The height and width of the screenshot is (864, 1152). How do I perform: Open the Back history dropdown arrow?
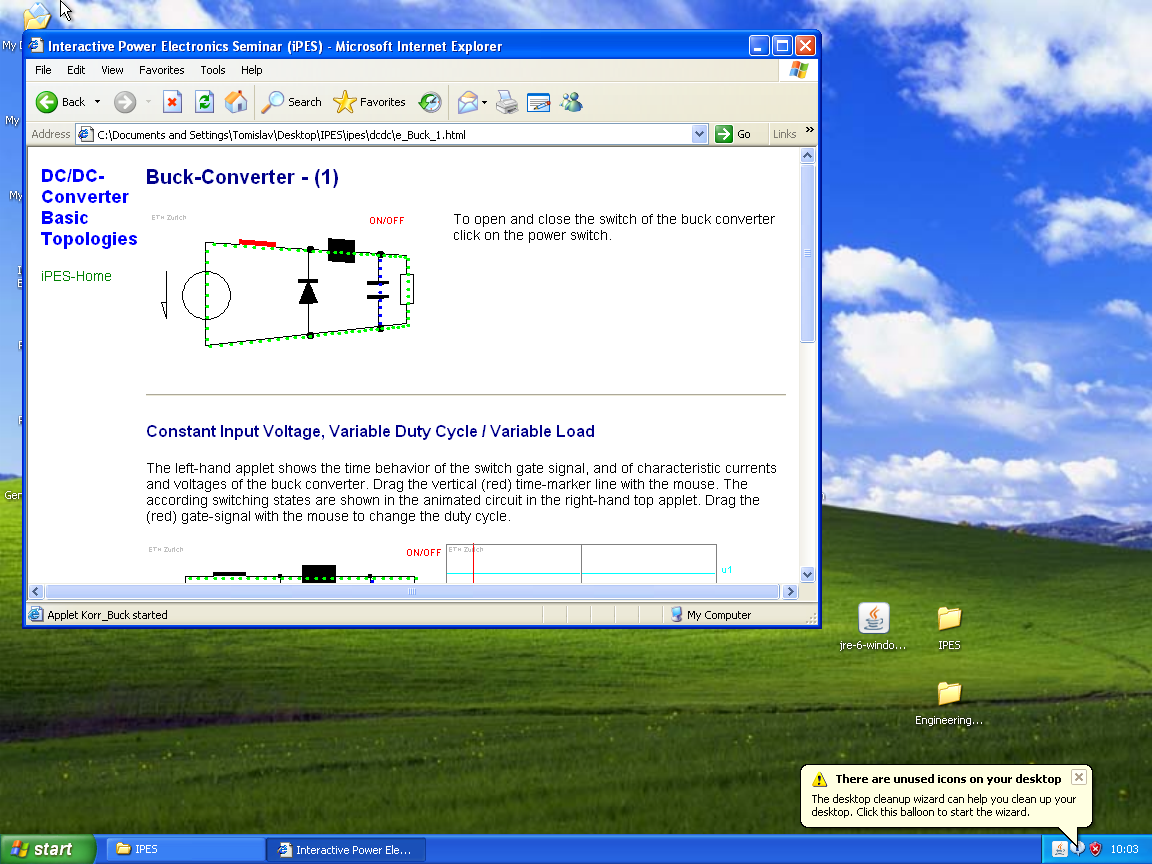(97, 102)
